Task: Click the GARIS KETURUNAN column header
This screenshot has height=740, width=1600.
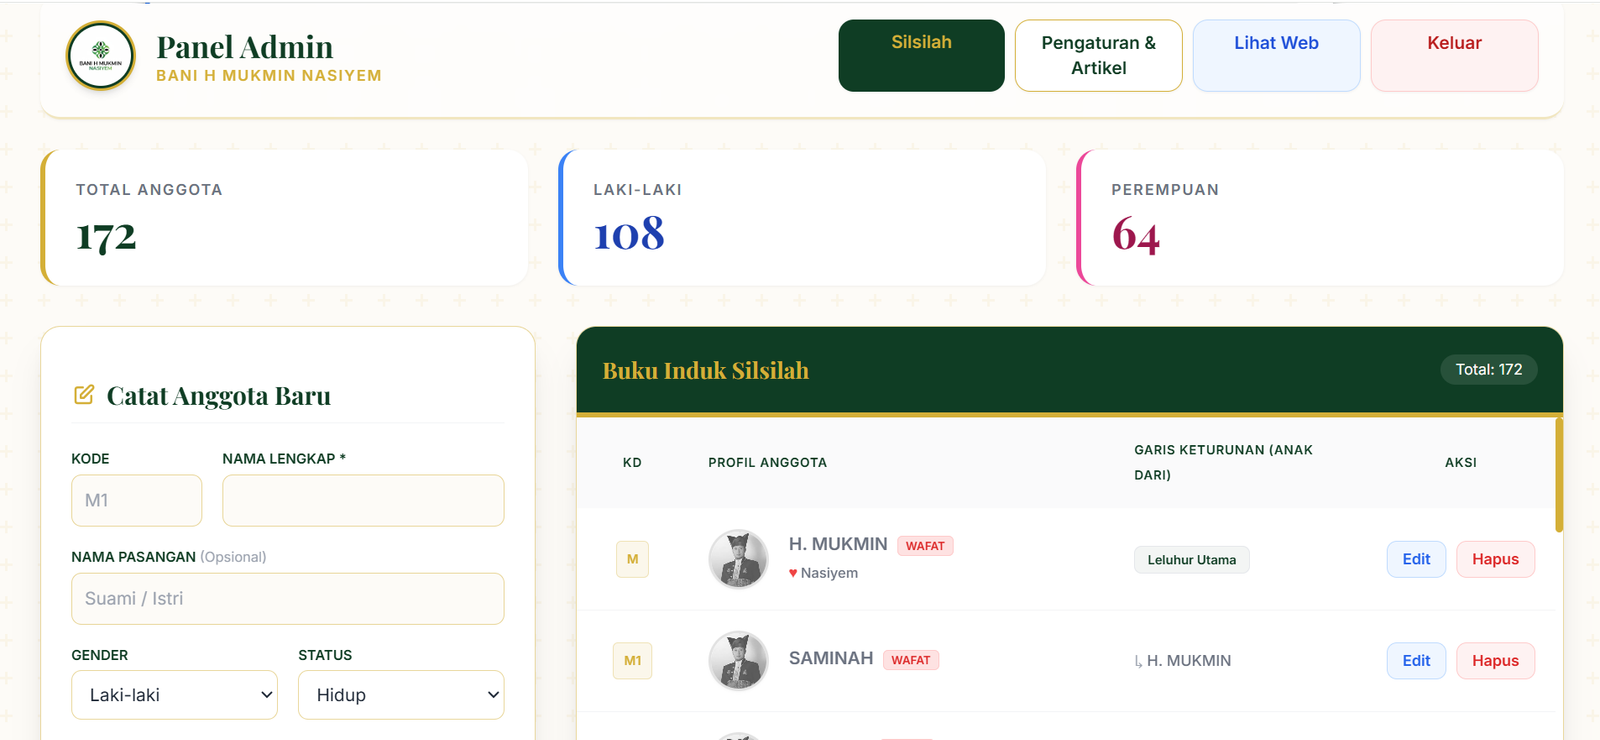Action: (1223, 462)
